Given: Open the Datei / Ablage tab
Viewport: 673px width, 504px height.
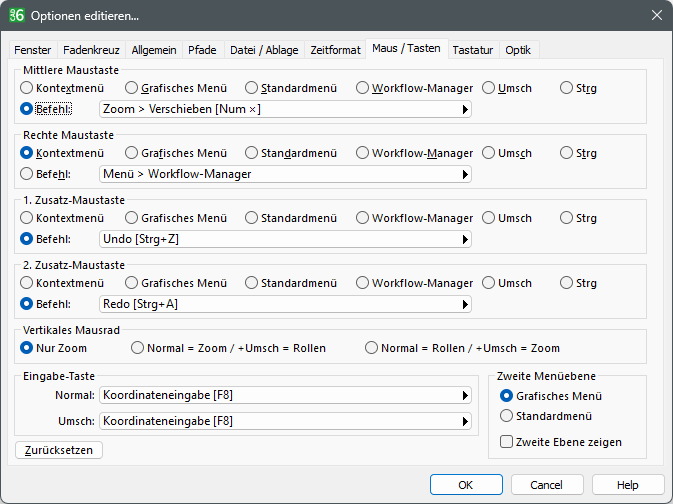Looking at the screenshot, I should pyautogui.click(x=264, y=50).
